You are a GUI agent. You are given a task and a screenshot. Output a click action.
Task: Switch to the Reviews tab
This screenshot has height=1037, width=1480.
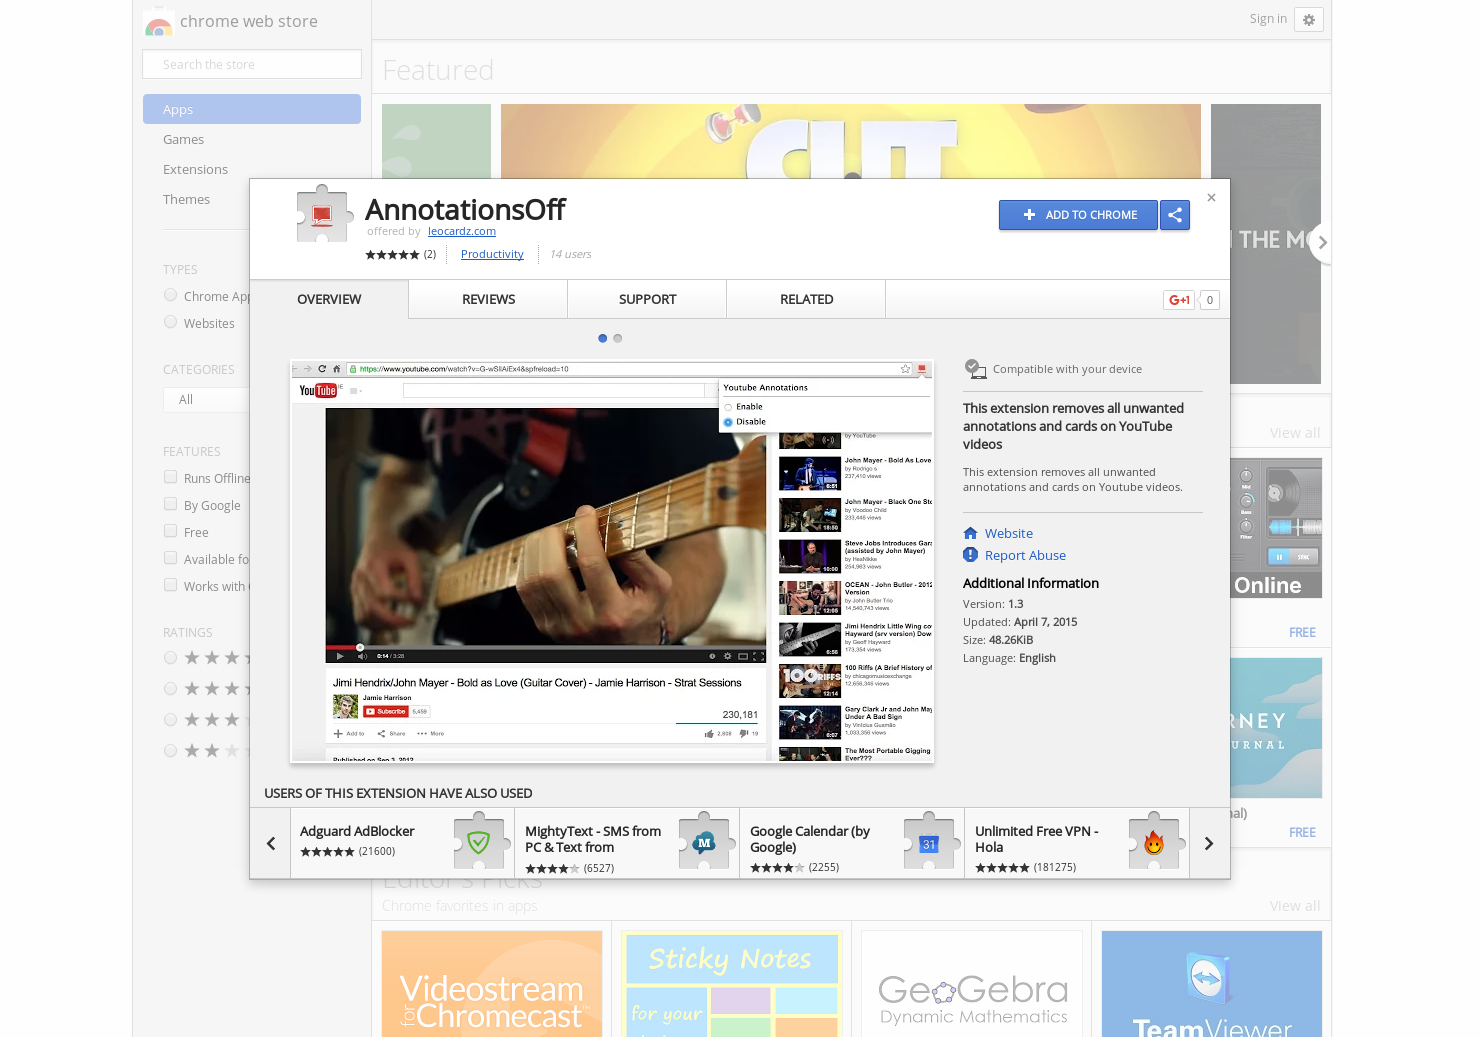click(487, 299)
